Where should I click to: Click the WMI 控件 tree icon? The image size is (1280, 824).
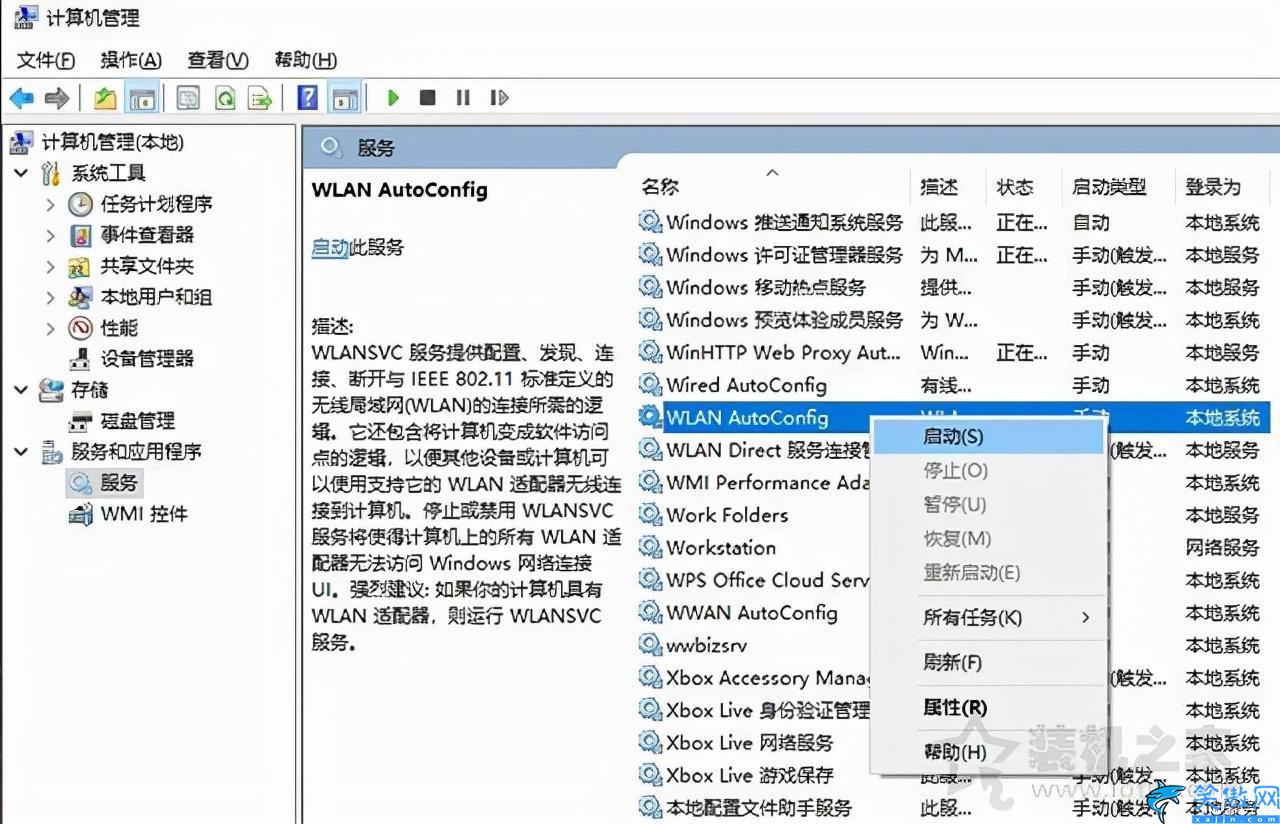pos(81,514)
